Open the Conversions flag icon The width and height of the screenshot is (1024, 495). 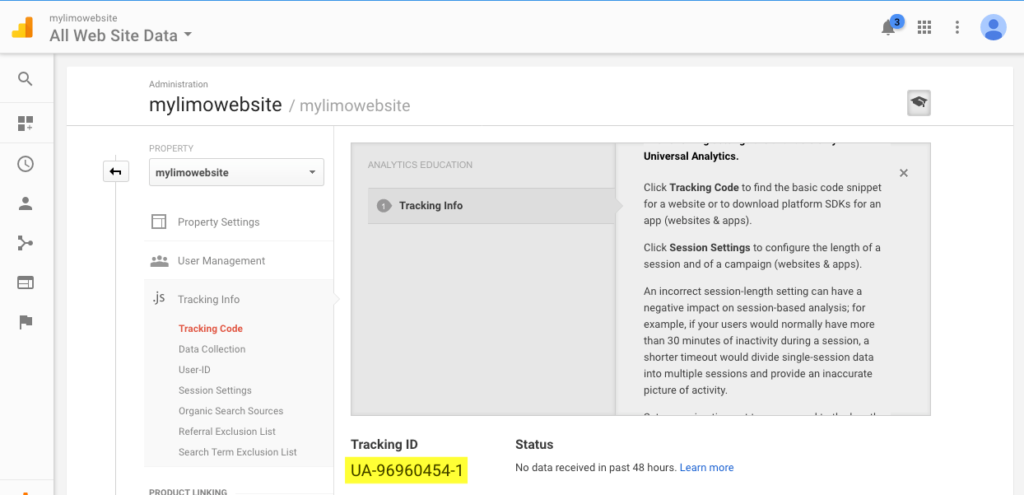tap(25, 322)
